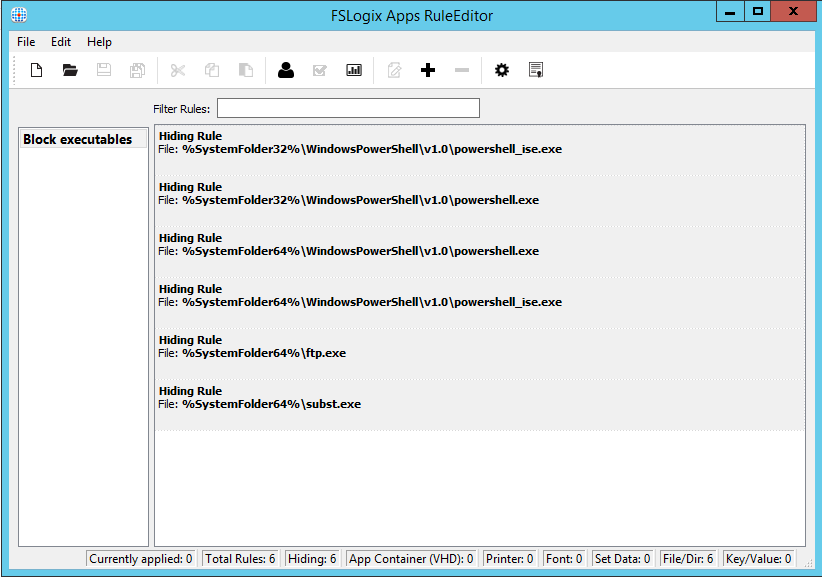
Task: Click 'Currently applied: 0' in status bar
Action: point(140,559)
